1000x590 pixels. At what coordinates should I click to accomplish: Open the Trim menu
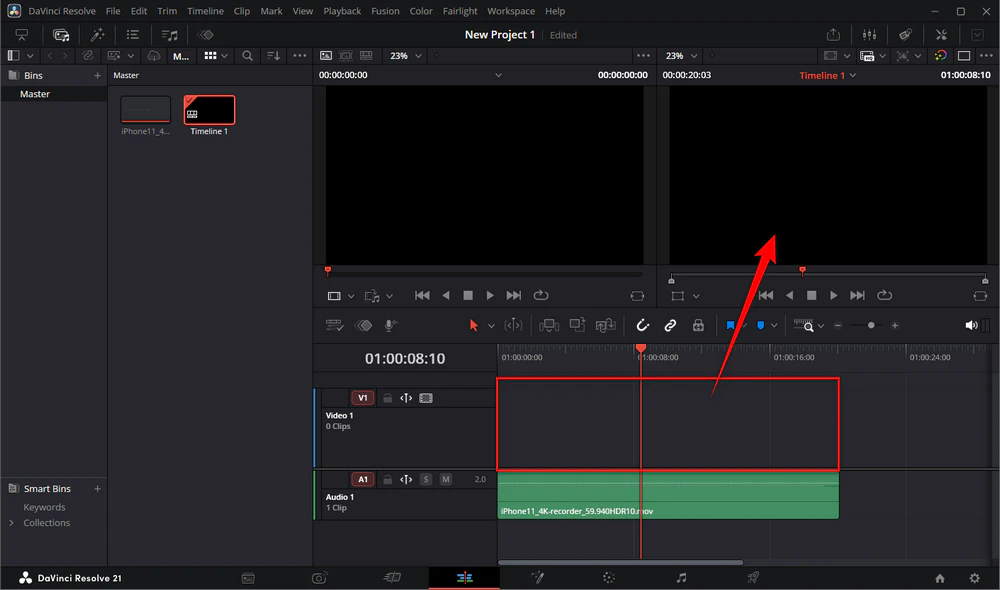click(x=167, y=11)
